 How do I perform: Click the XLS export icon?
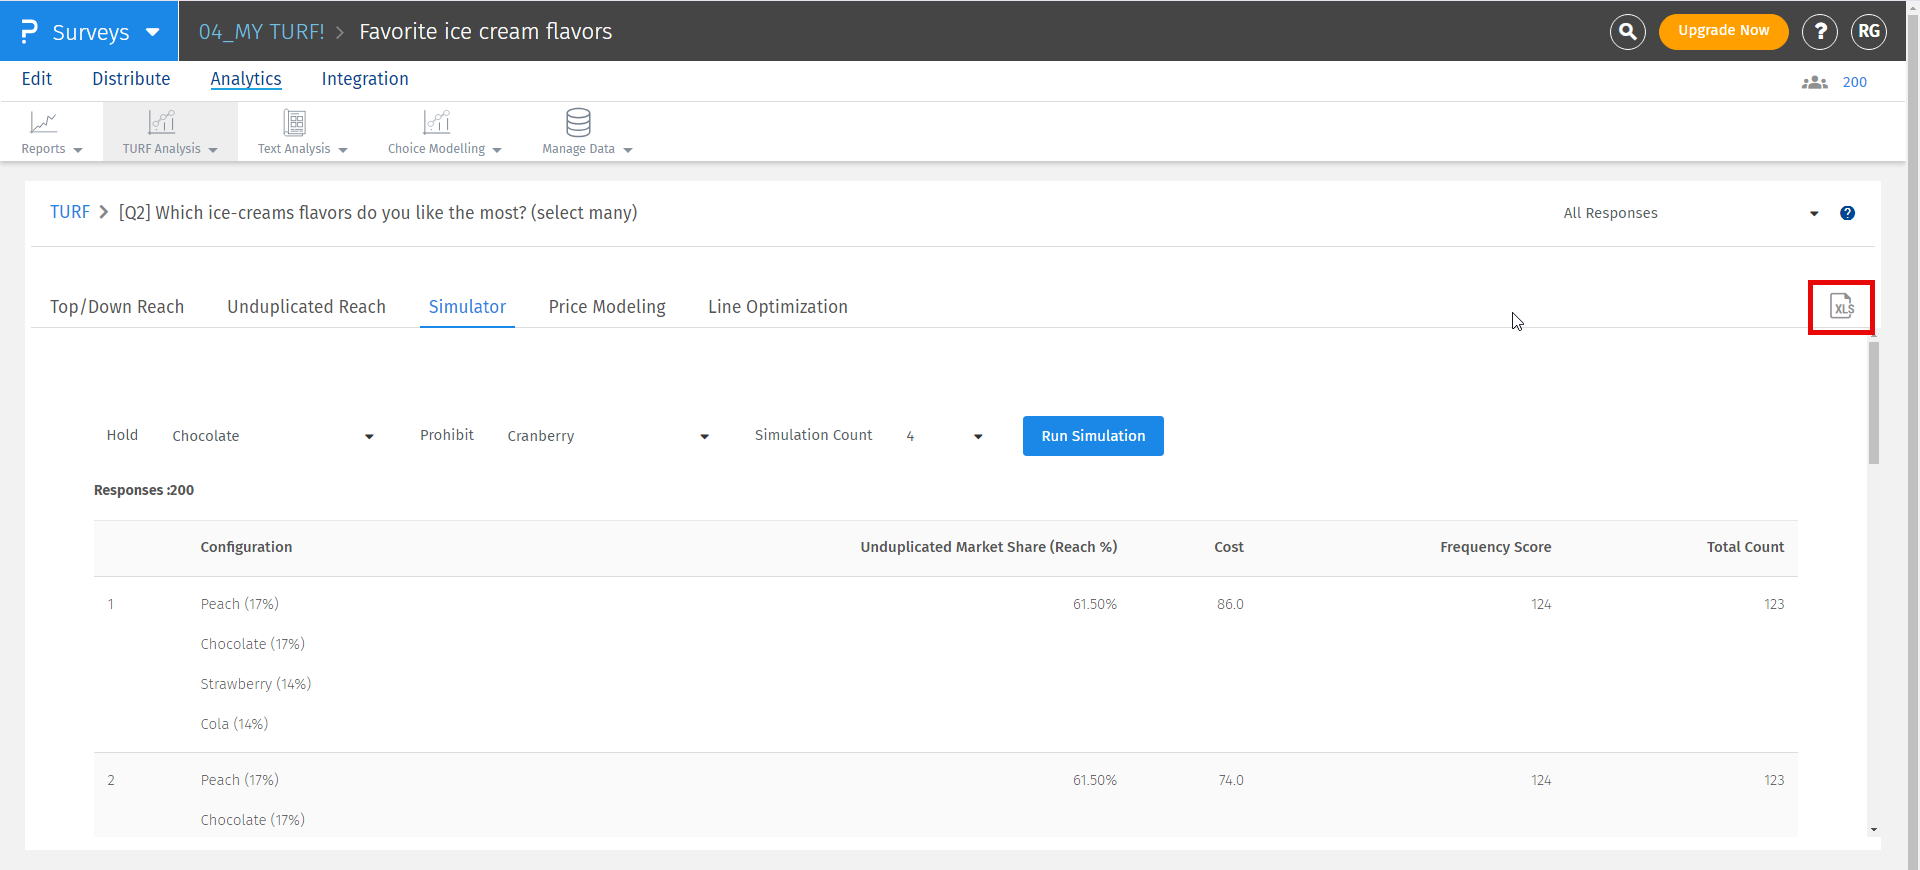click(x=1841, y=307)
